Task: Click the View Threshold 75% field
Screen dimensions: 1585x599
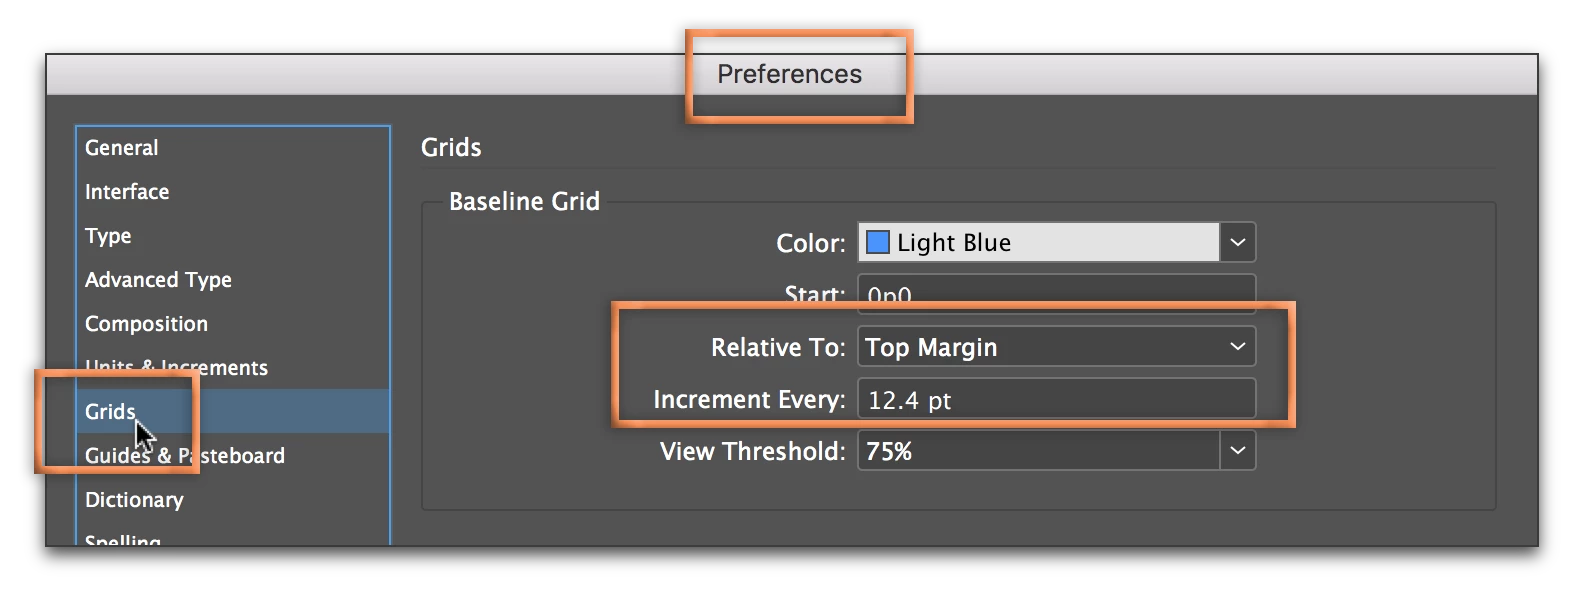Action: click(x=1038, y=451)
